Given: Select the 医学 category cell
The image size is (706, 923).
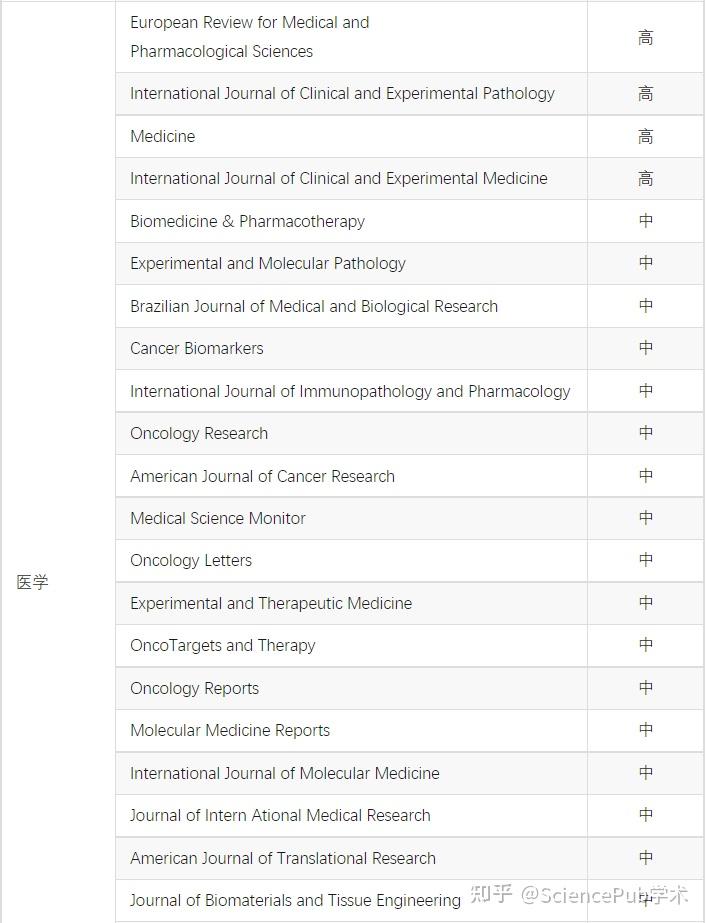Looking at the screenshot, I should coord(32,582).
